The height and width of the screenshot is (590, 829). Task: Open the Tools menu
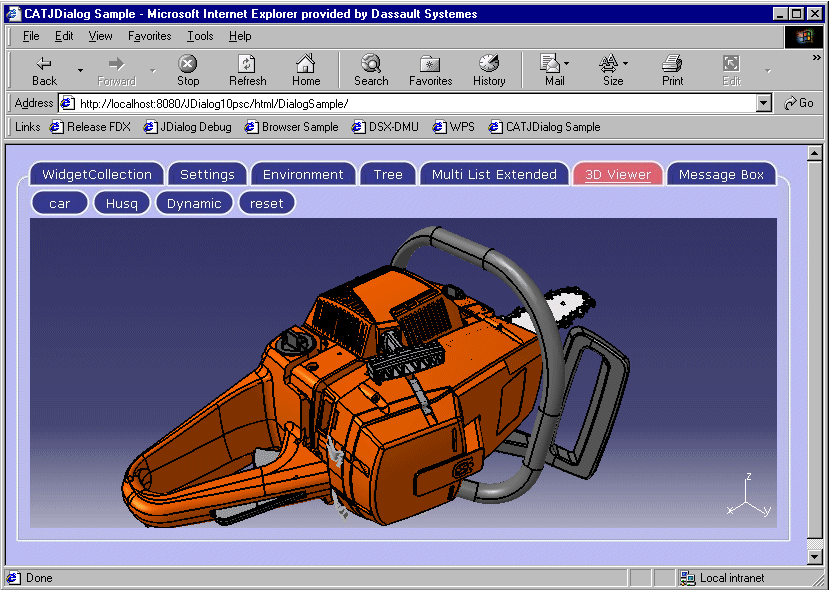point(200,36)
